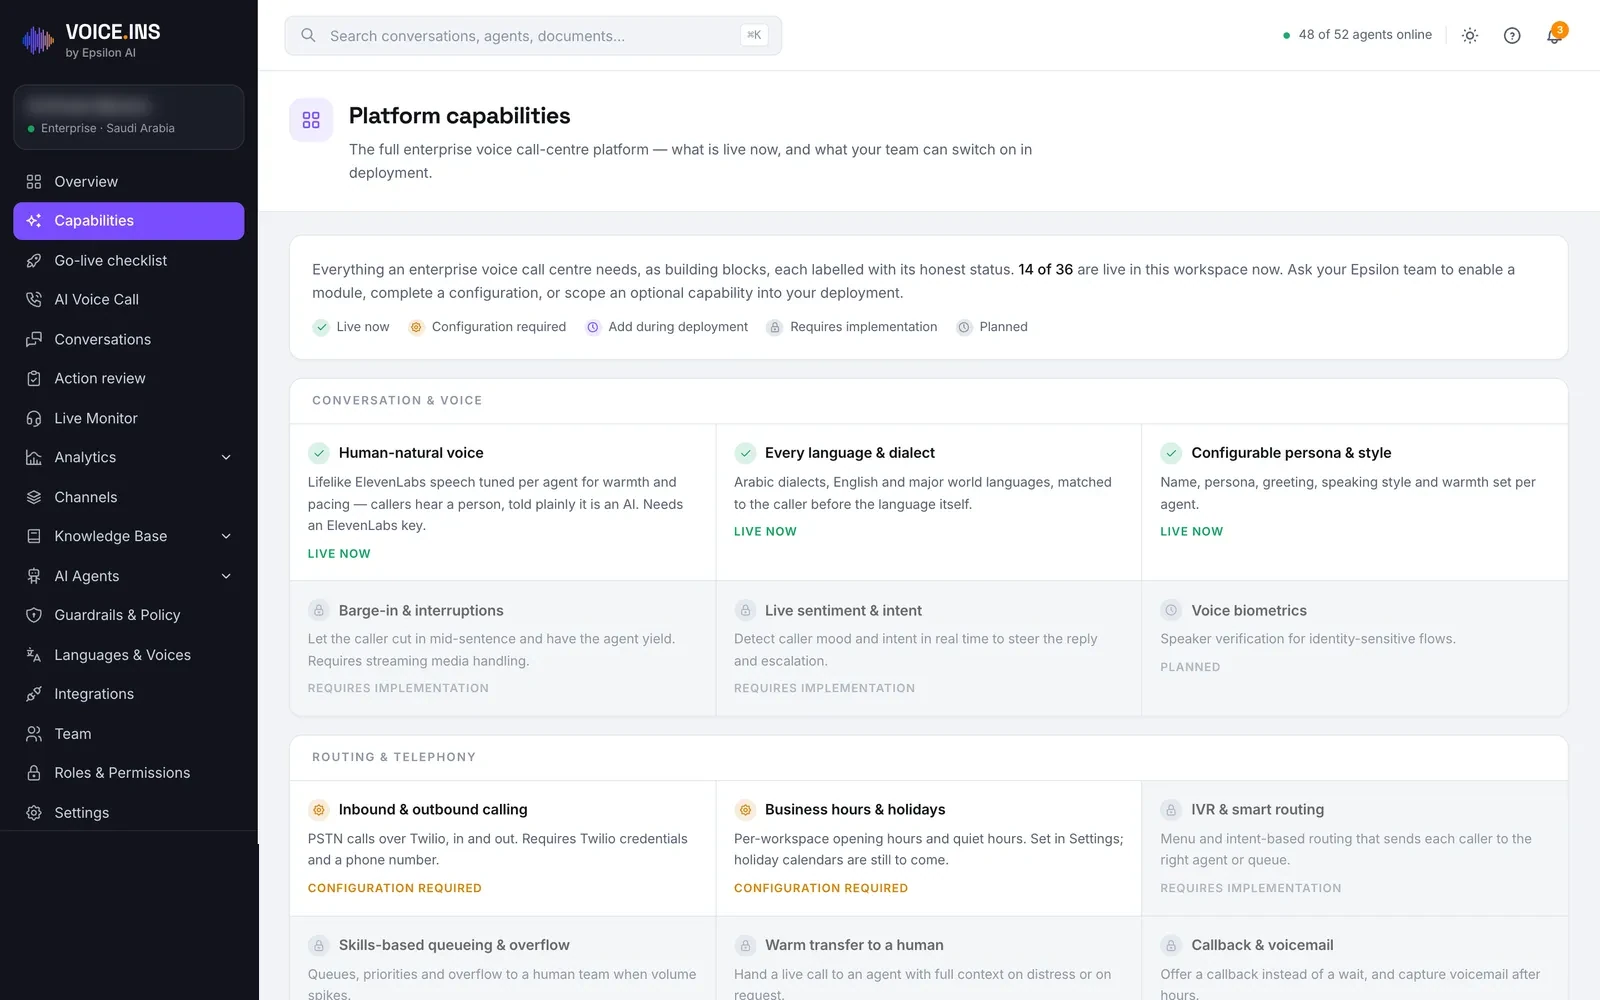The width and height of the screenshot is (1600, 1000).
Task: Click the Inbound & outbound calling status icon
Action: click(x=319, y=810)
